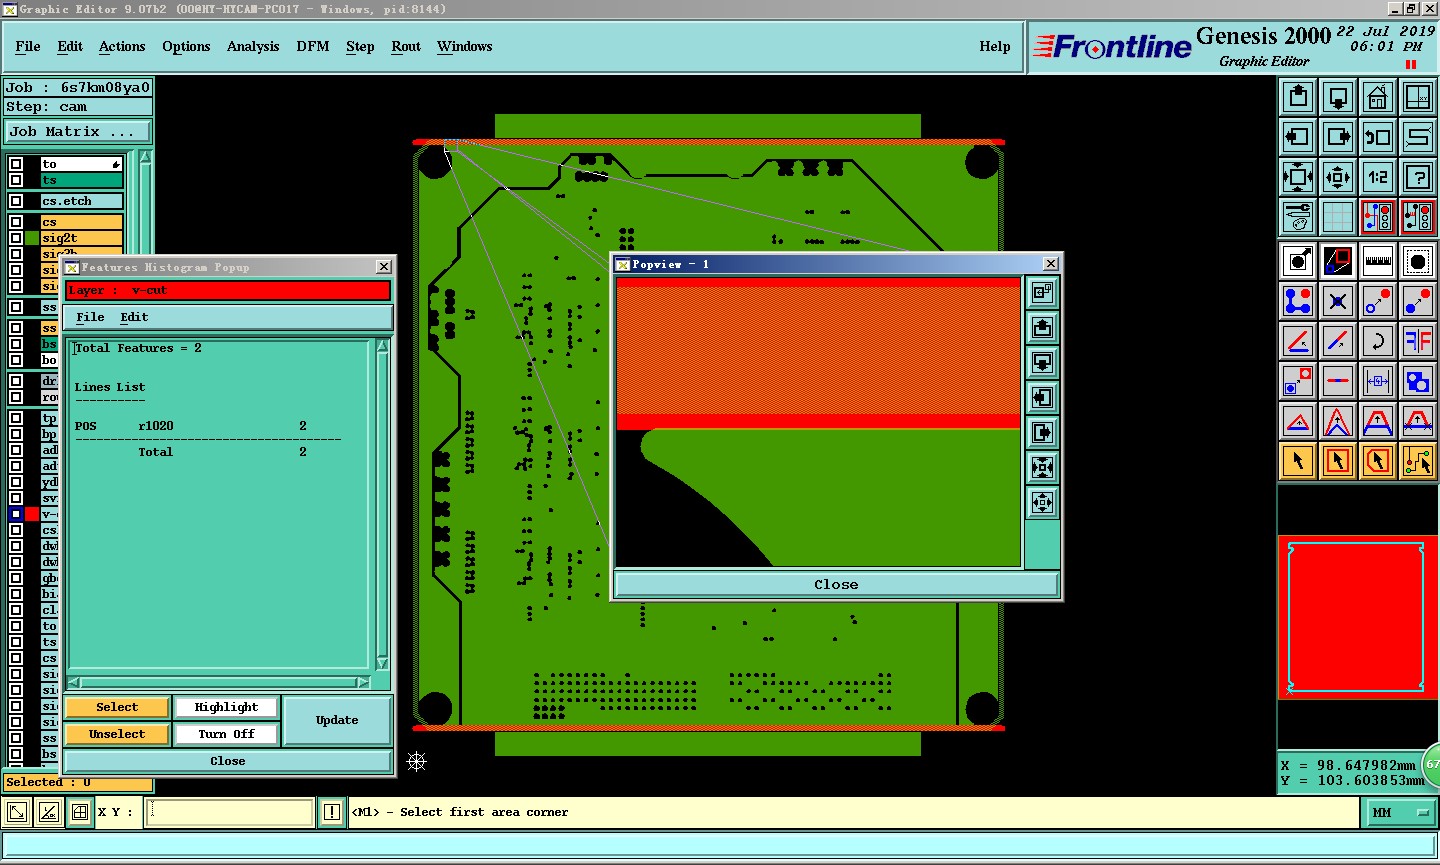Open the Edit menu in main menubar

point(70,46)
